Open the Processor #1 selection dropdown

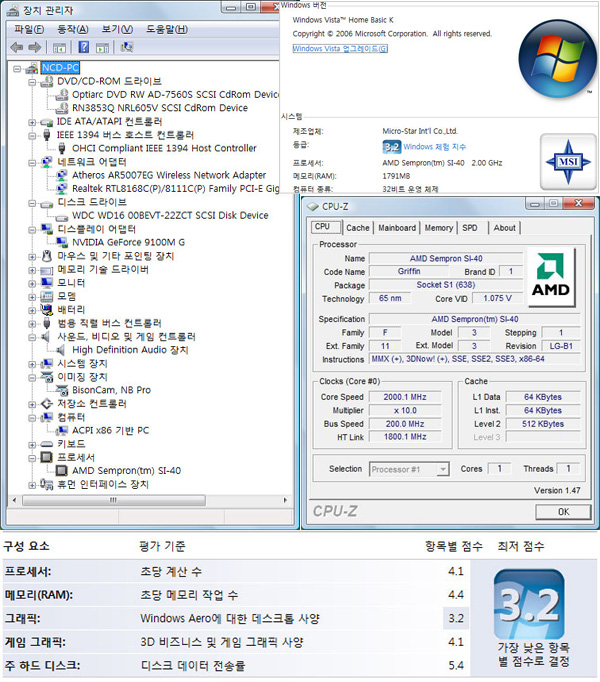(443, 469)
